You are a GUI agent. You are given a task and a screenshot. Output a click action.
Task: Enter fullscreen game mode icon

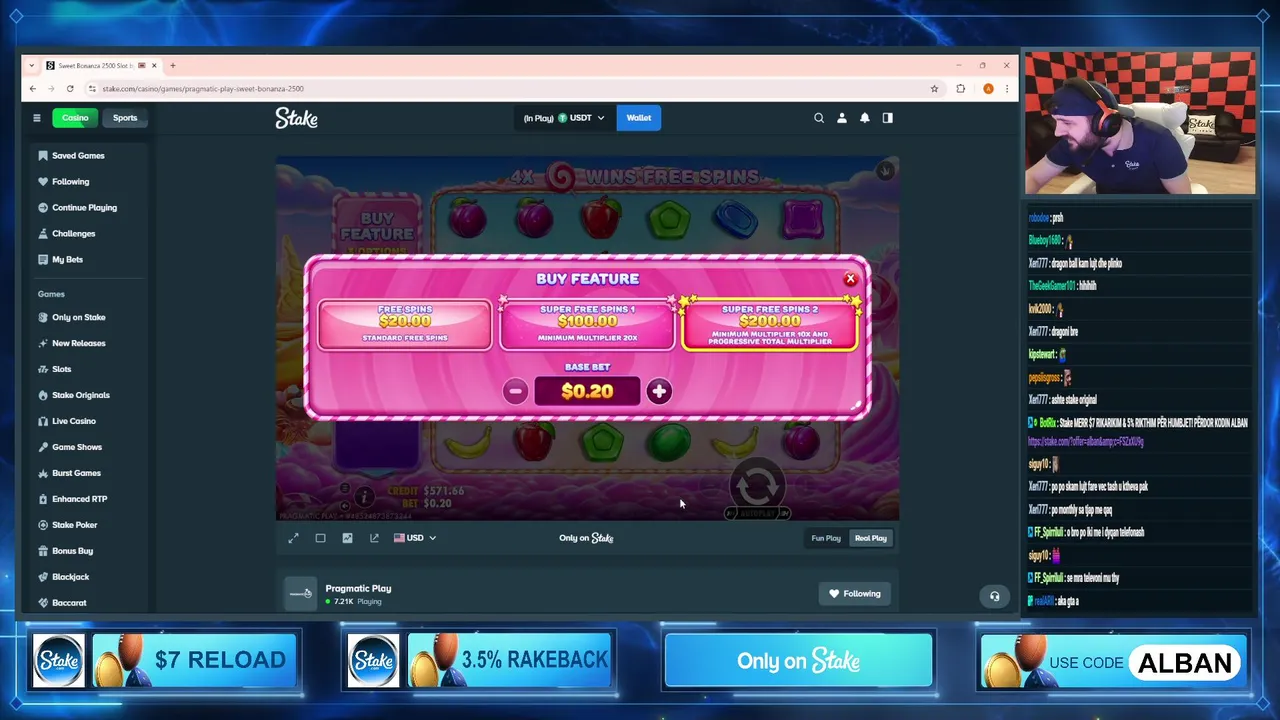[294, 538]
